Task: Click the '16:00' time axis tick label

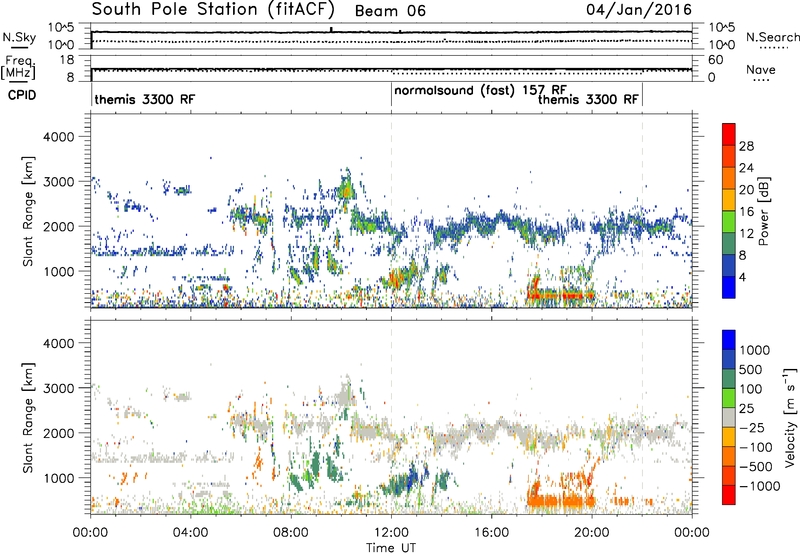Action: 491,533
